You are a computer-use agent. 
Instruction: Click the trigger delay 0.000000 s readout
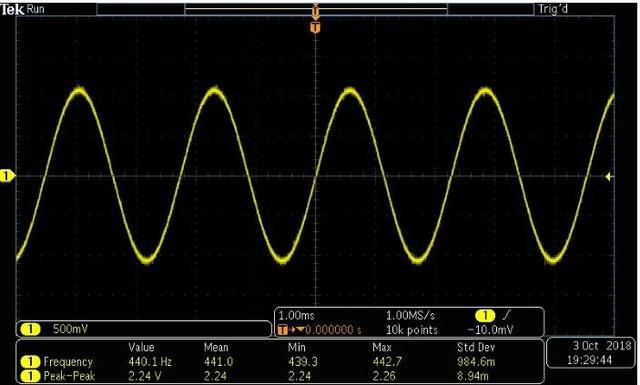tap(333, 330)
